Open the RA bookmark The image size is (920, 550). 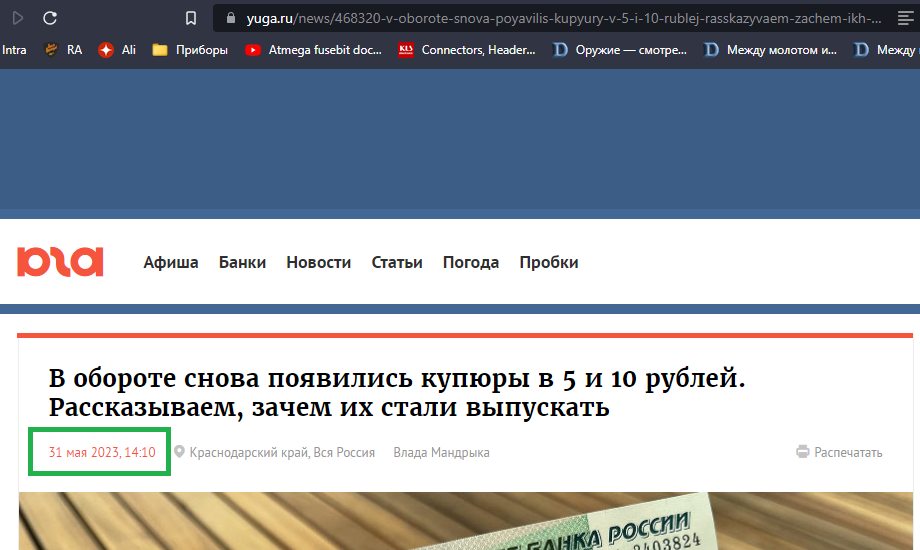pyautogui.click(x=64, y=50)
